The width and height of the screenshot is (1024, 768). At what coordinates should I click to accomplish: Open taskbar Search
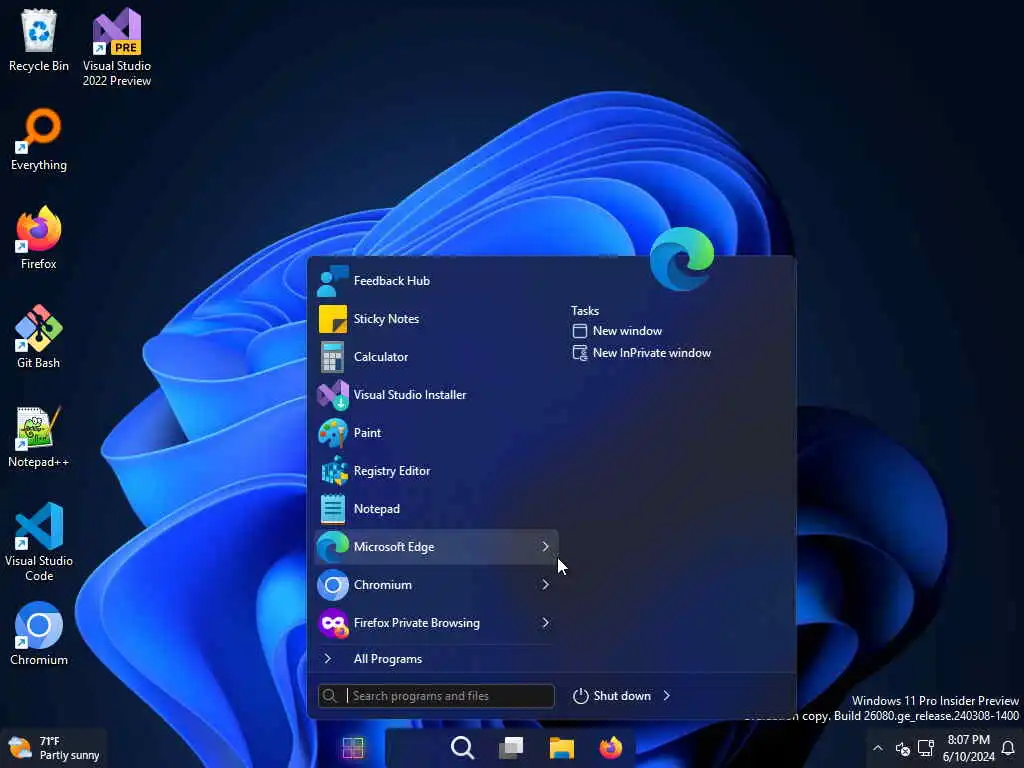point(462,748)
